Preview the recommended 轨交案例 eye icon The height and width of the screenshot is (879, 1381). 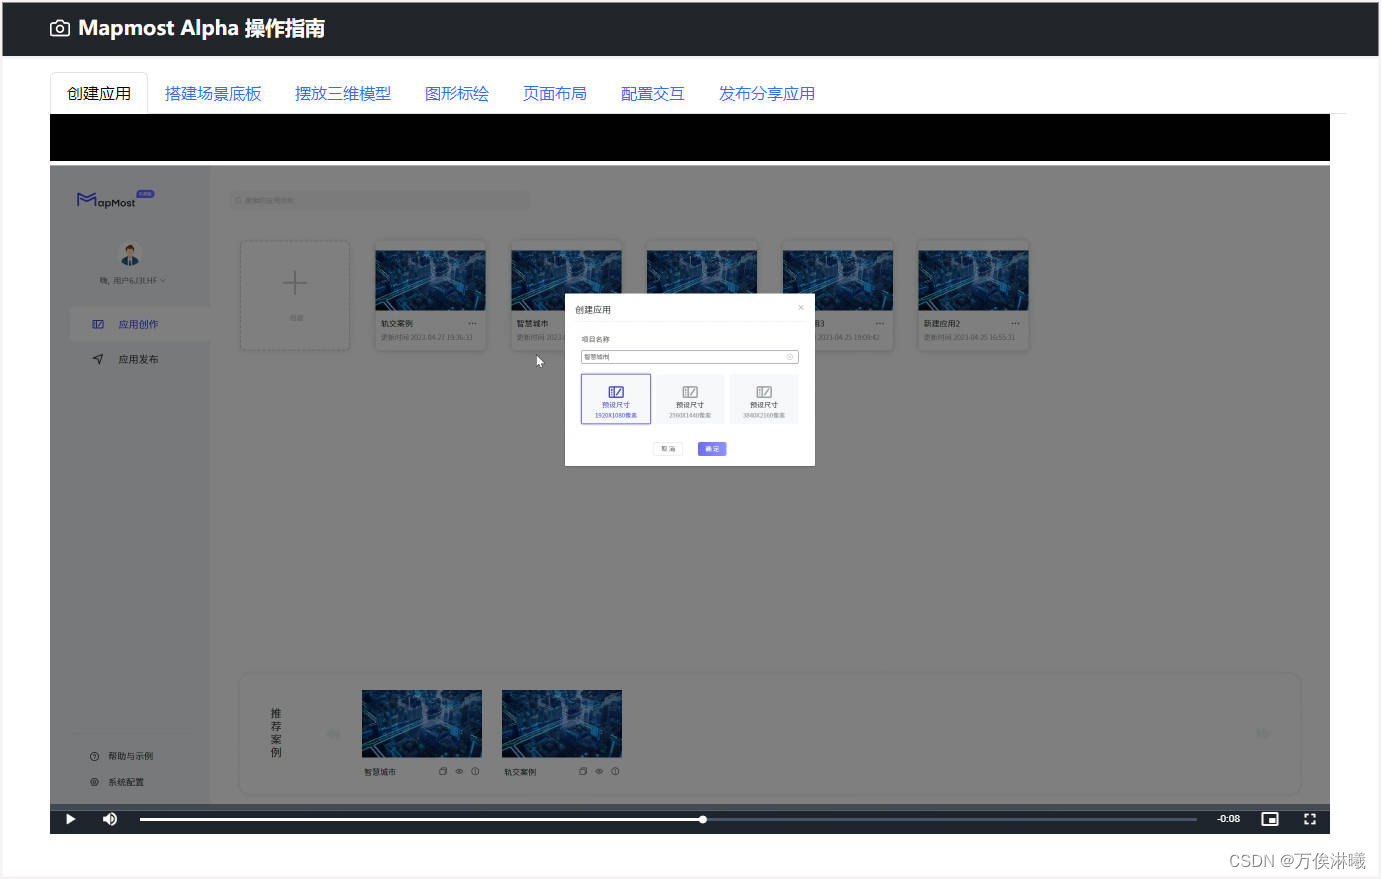599,772
